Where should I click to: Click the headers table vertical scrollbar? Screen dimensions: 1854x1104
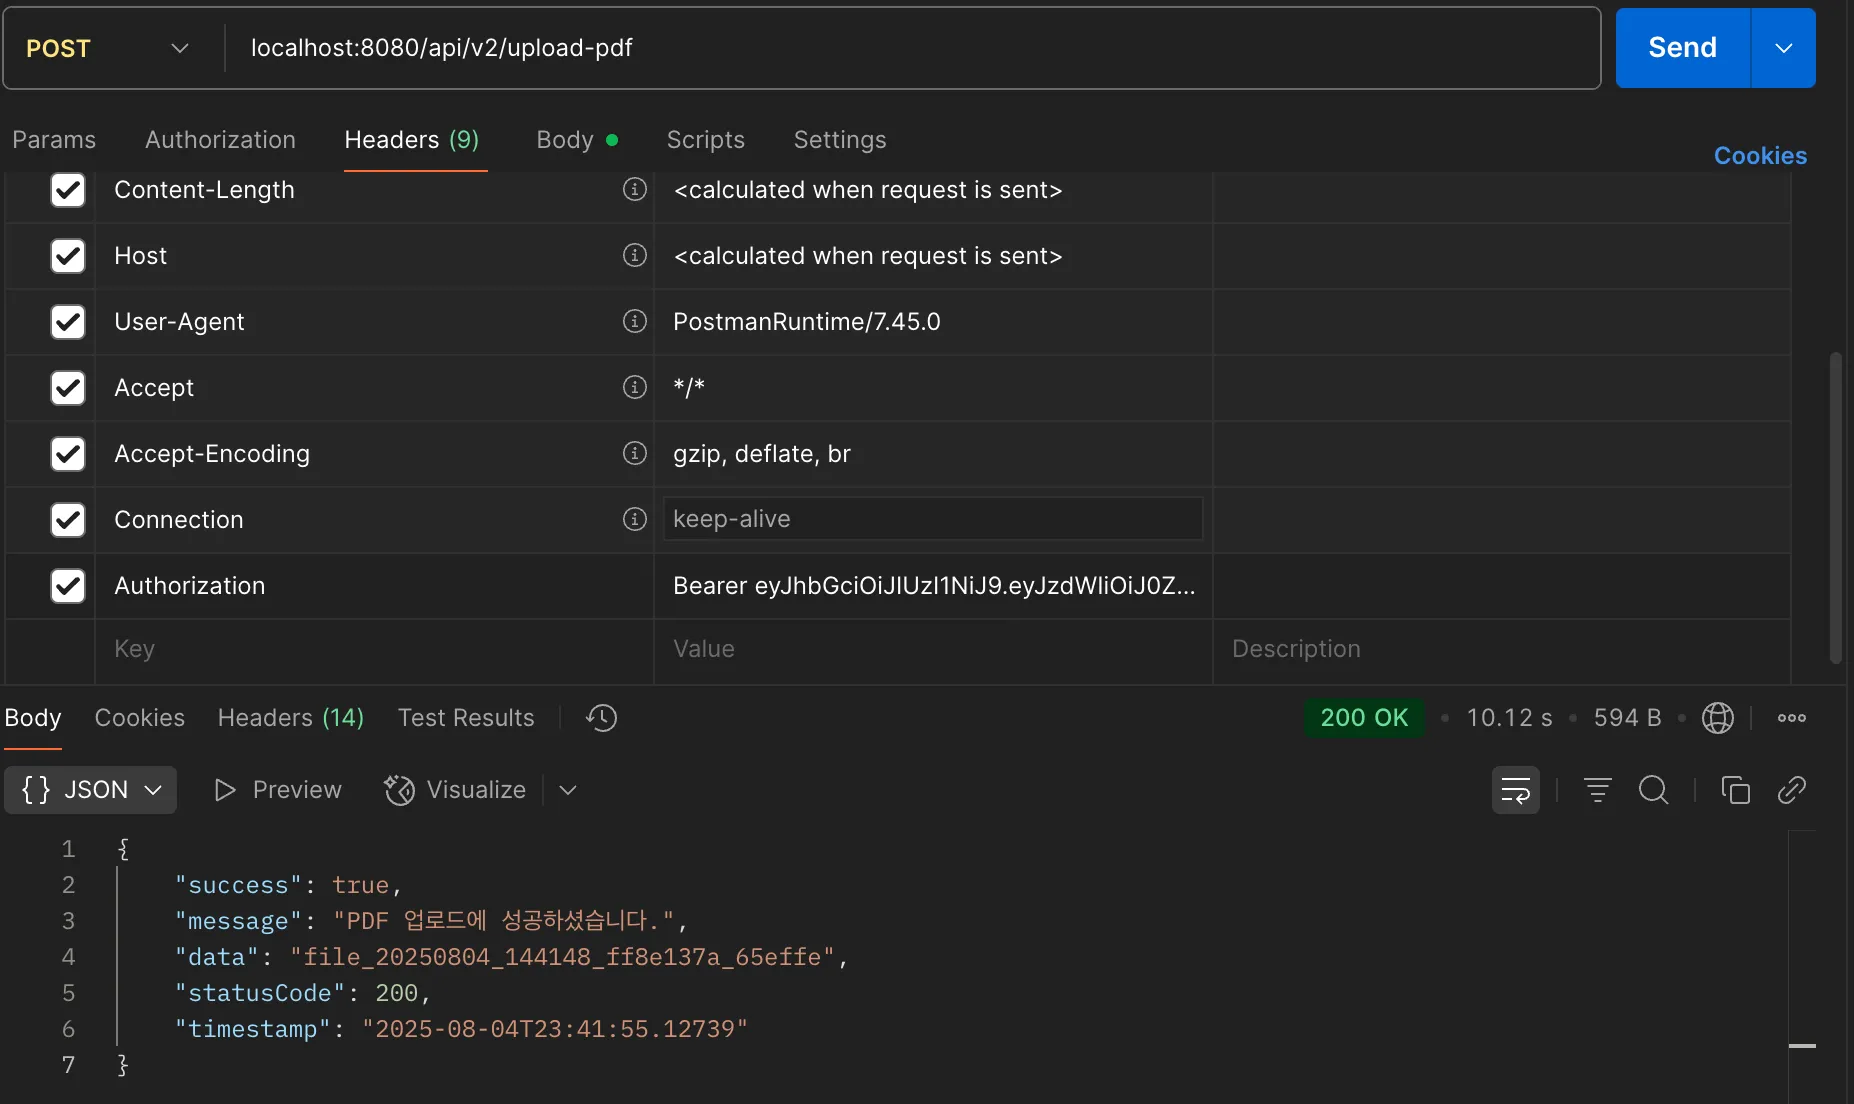1835,507
